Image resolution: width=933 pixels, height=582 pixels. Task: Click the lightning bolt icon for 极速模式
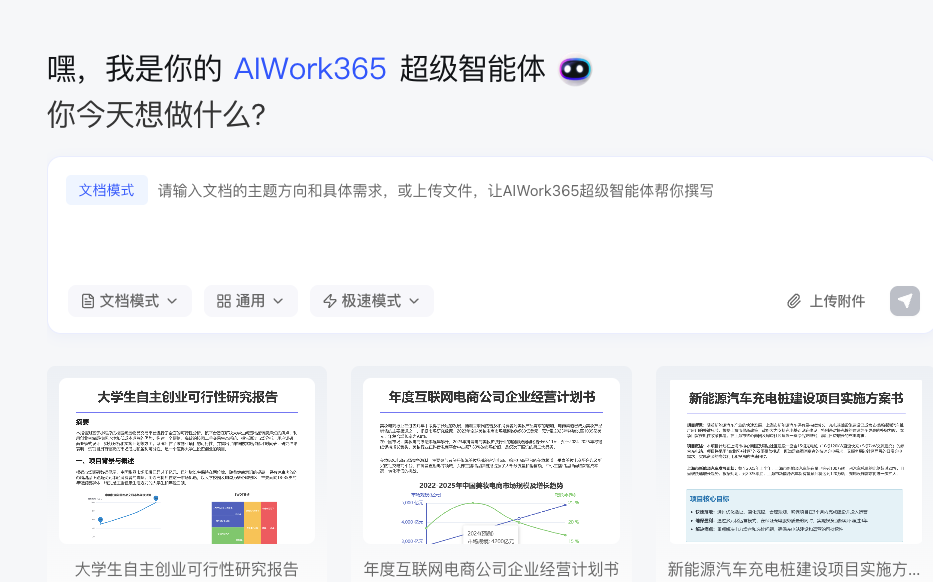point(330,301)
